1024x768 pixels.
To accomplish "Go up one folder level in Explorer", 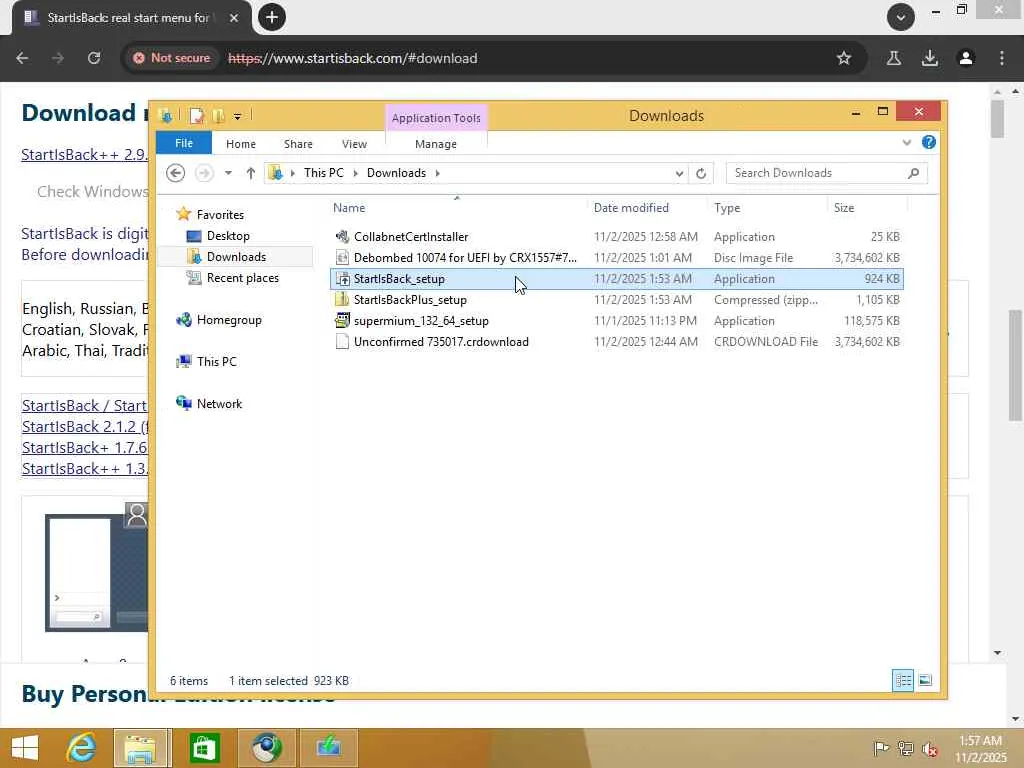I will tap(251, 173).
